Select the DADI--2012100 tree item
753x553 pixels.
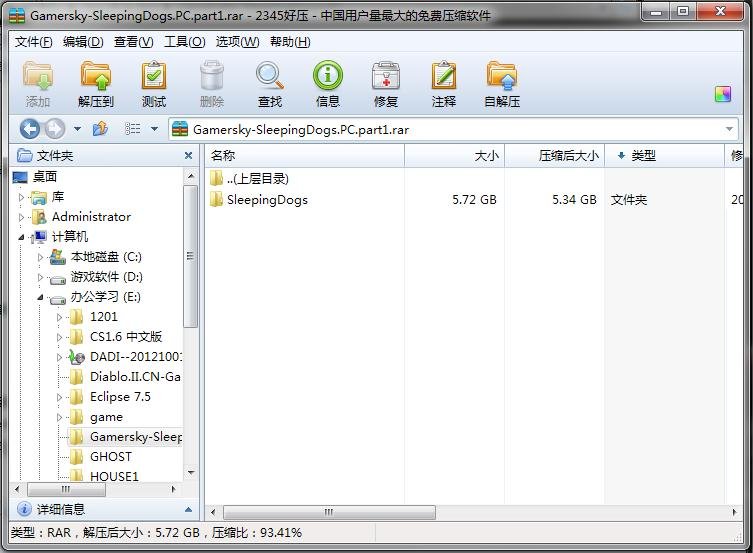(x=135, y=357)
